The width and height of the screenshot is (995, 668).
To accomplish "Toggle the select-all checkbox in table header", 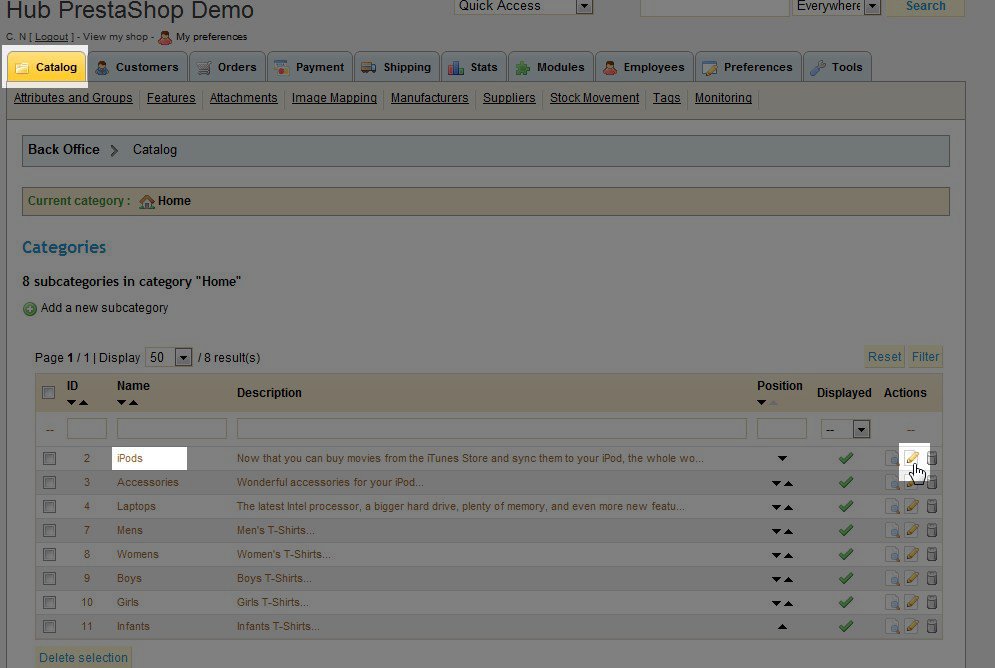I will [49, 393].
